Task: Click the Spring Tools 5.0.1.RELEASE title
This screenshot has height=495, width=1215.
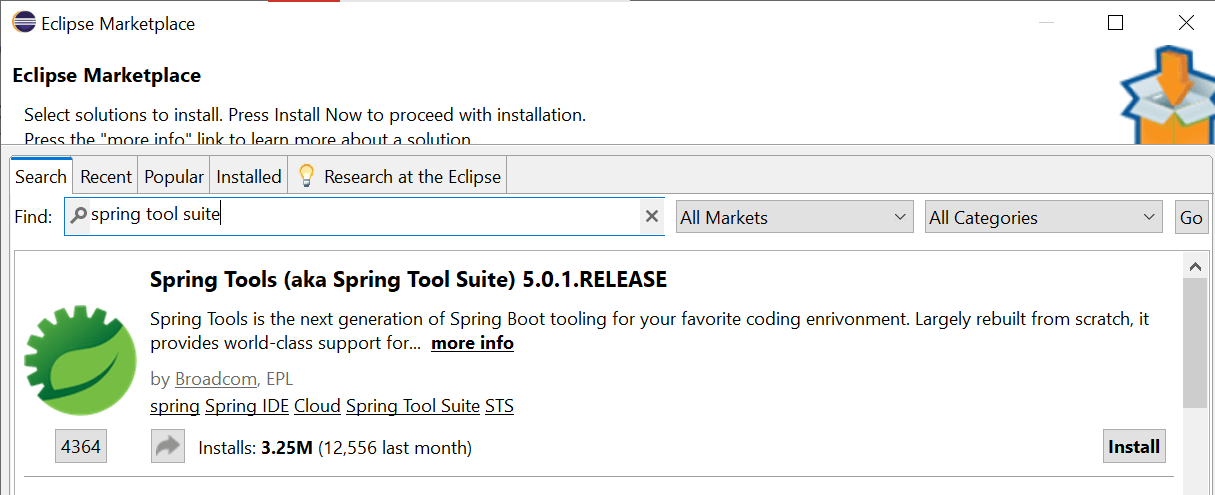Action: (408, 280)
